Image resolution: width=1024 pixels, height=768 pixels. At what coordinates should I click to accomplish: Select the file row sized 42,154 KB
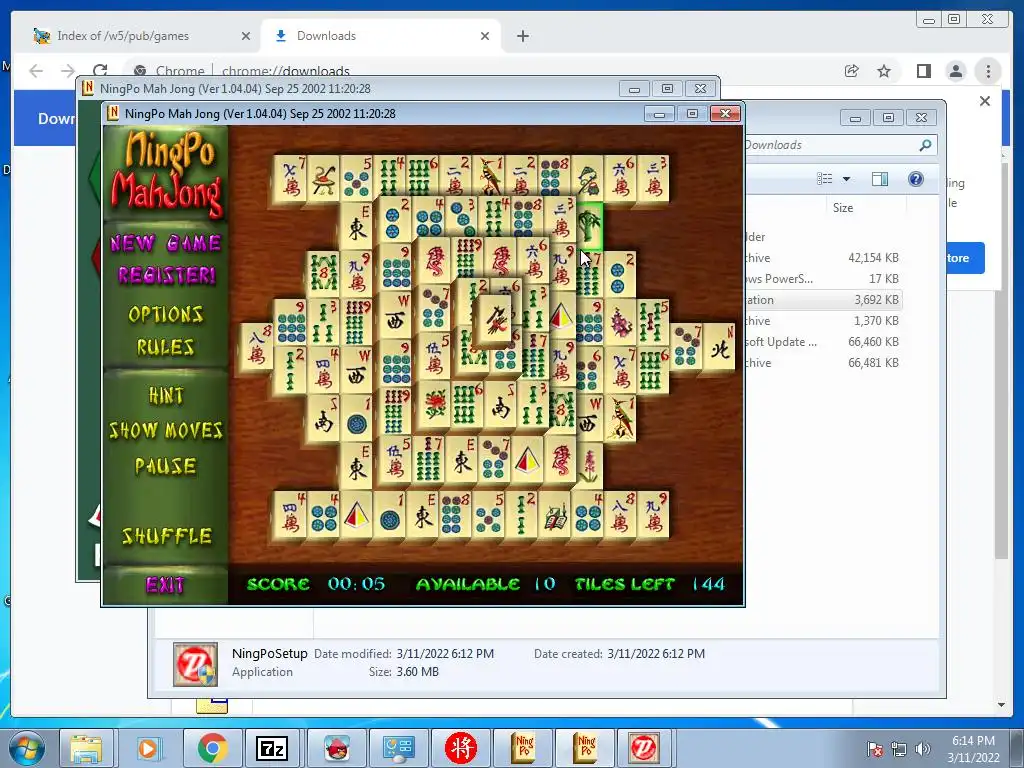click(x=823, y=258)
